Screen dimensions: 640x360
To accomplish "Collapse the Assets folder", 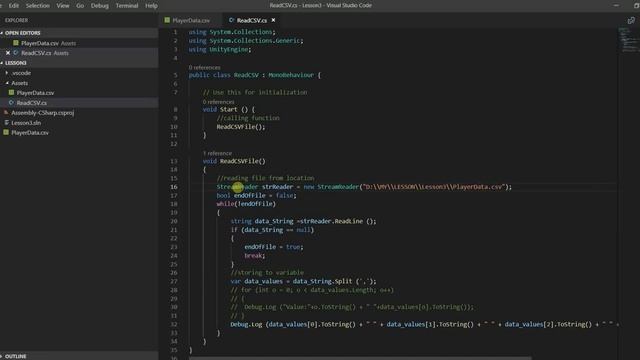I will pos(19,83).
